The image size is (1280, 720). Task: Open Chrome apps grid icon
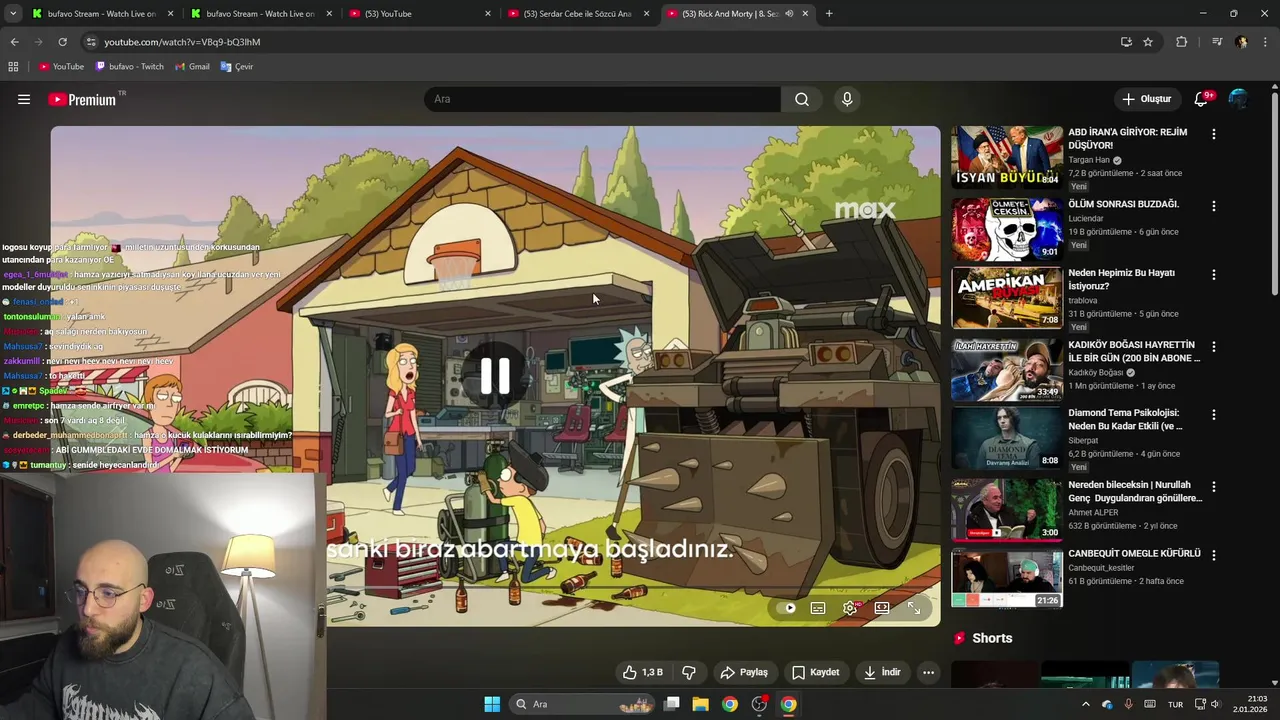(13, 67)
